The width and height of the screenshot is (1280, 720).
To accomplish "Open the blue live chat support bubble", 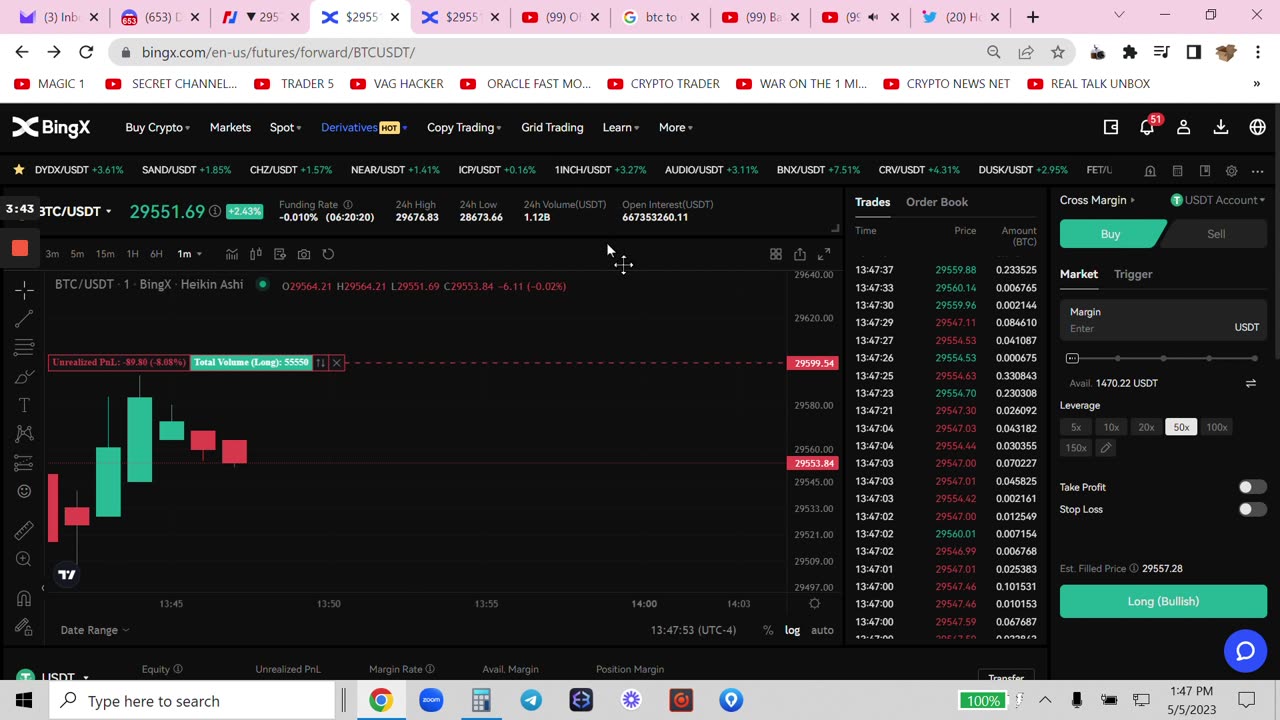I will 1245,652.
